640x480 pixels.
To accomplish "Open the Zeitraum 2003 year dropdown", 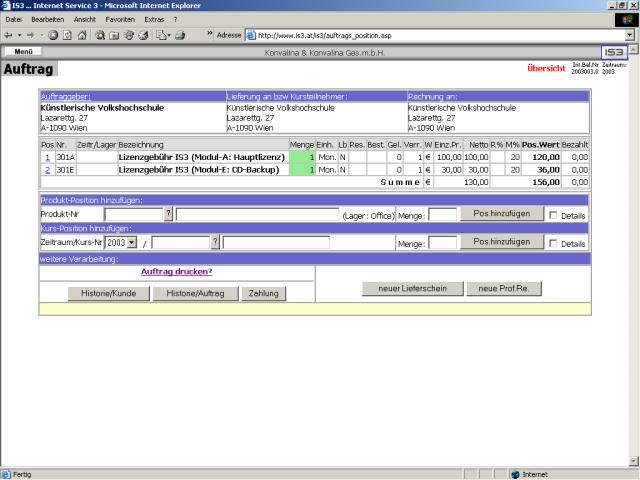I will (x=131, y=242).
